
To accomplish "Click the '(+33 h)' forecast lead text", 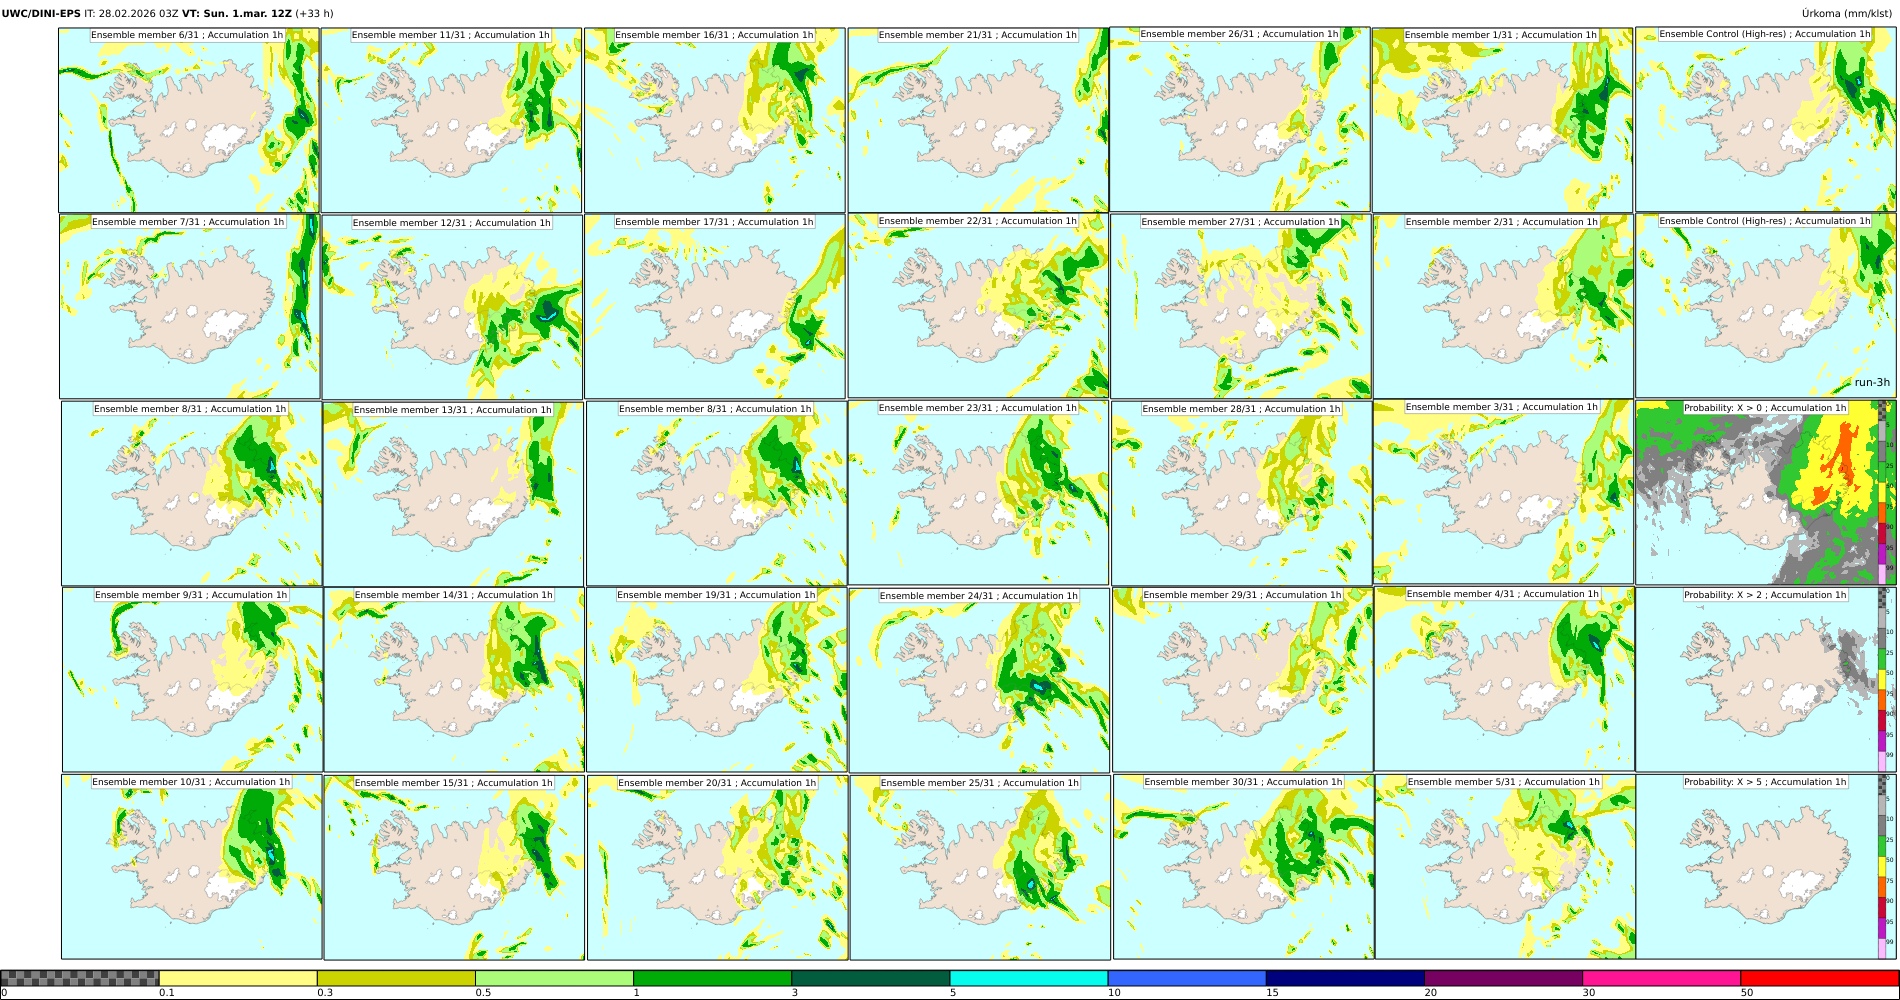I will [x=314, y=14].
